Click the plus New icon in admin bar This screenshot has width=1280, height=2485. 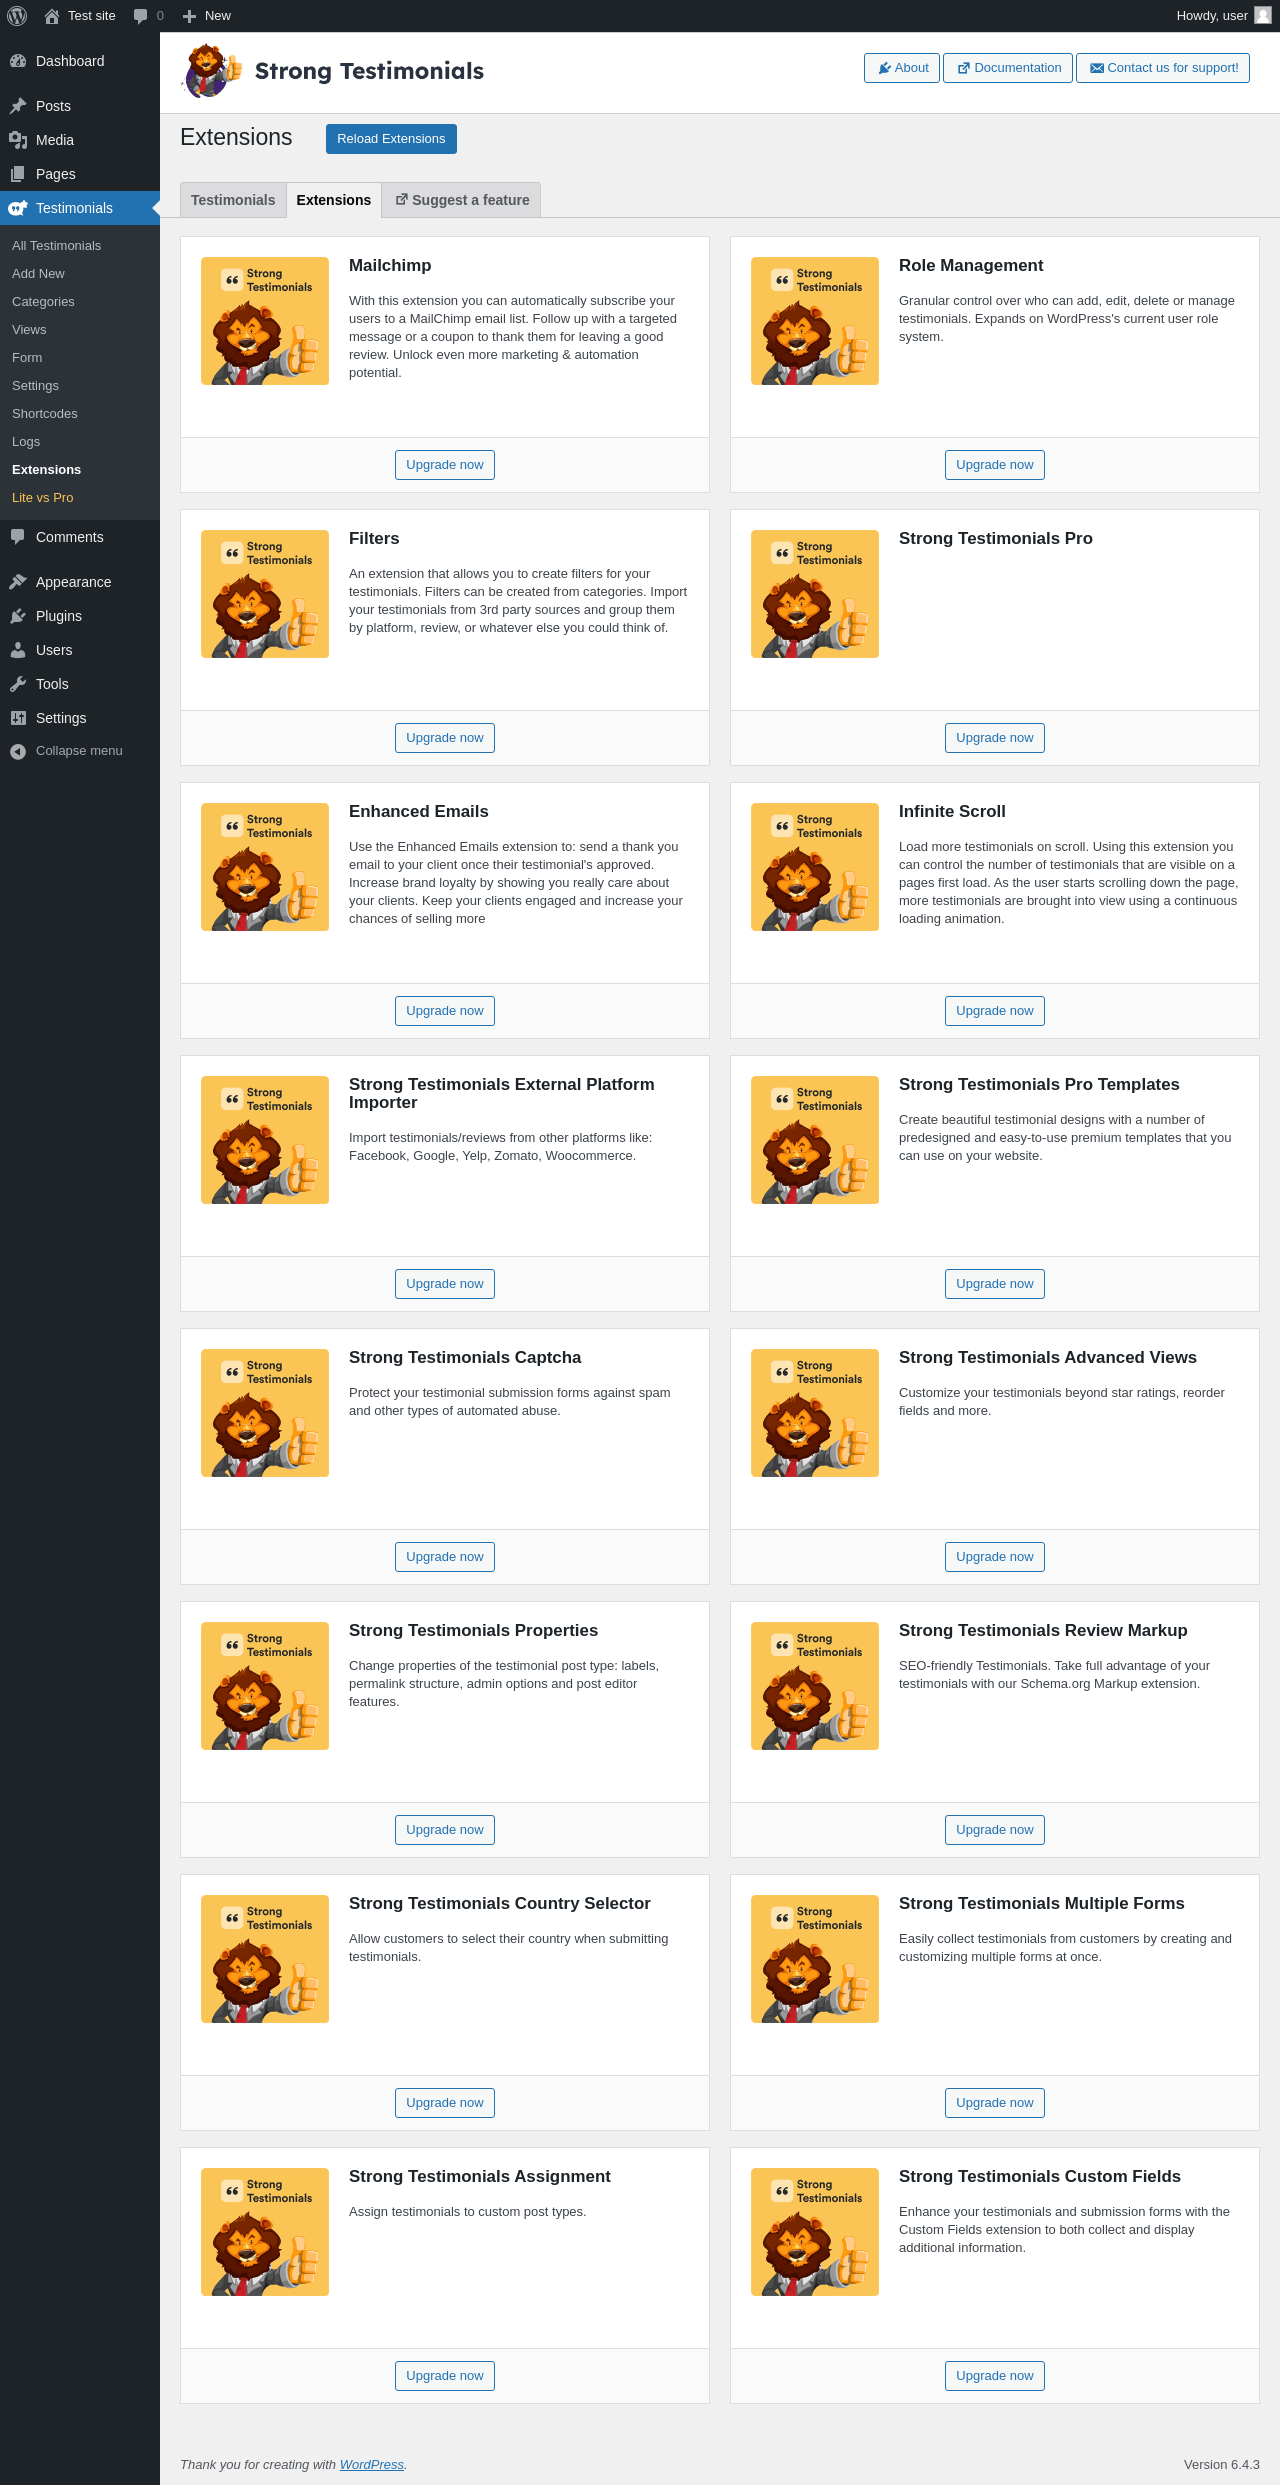tap(189, 16)
